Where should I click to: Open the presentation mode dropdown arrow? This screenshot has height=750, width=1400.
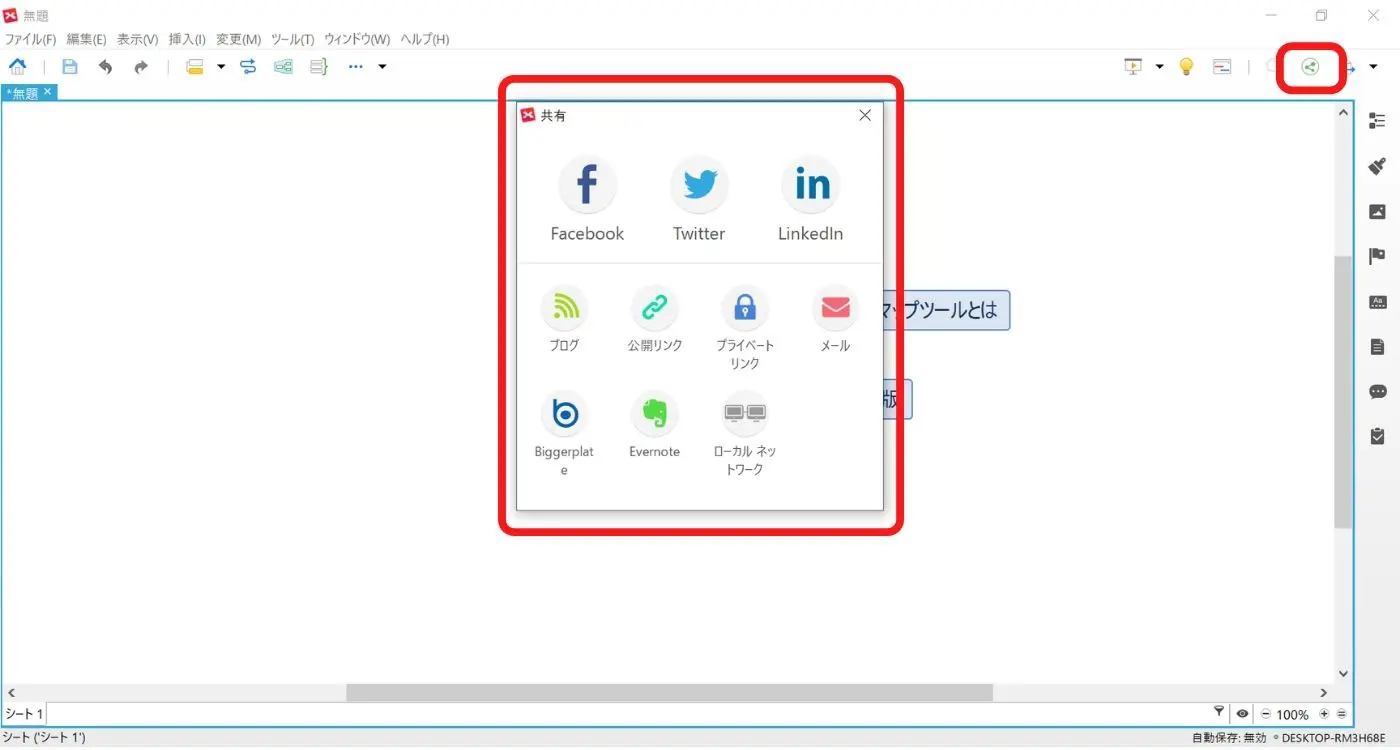coord(1159,67)
